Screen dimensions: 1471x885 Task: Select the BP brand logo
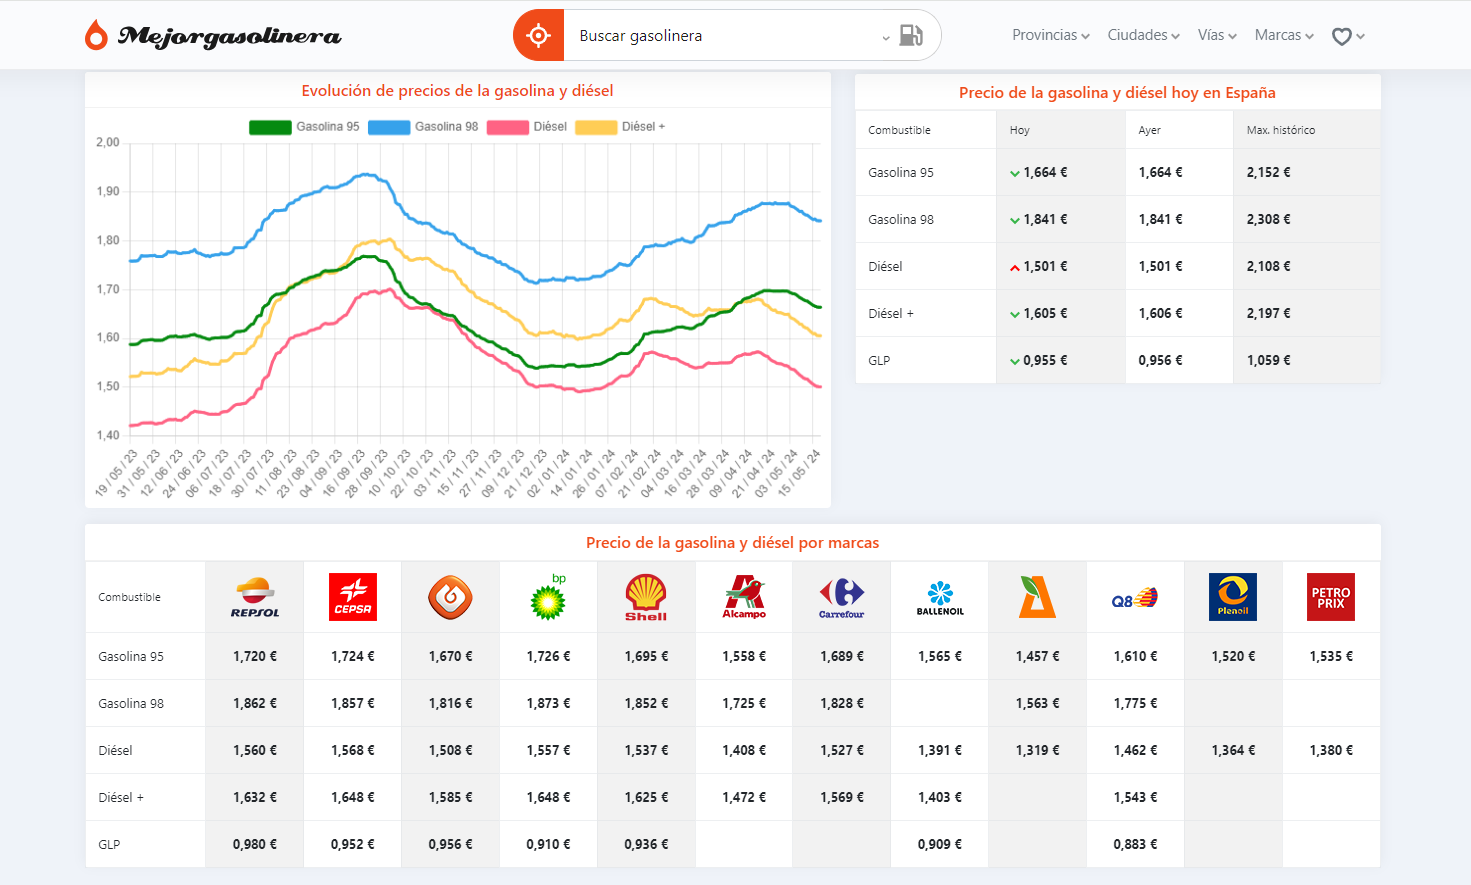(548, 597)
